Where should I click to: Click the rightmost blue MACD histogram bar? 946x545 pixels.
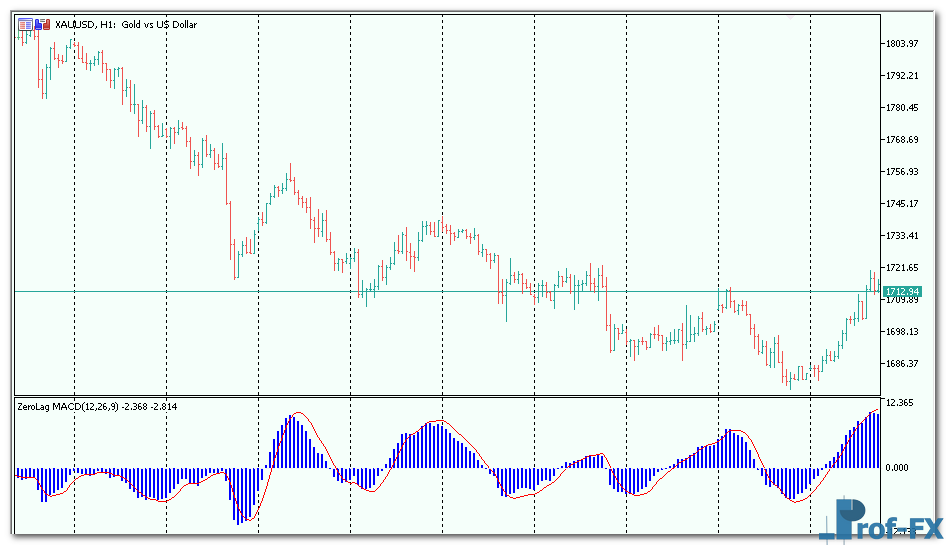tap(878, 440)
